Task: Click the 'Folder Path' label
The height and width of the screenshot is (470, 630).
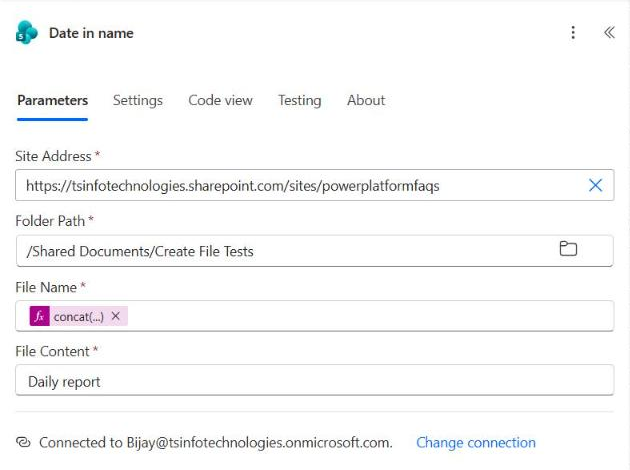Action: (50, 221)
